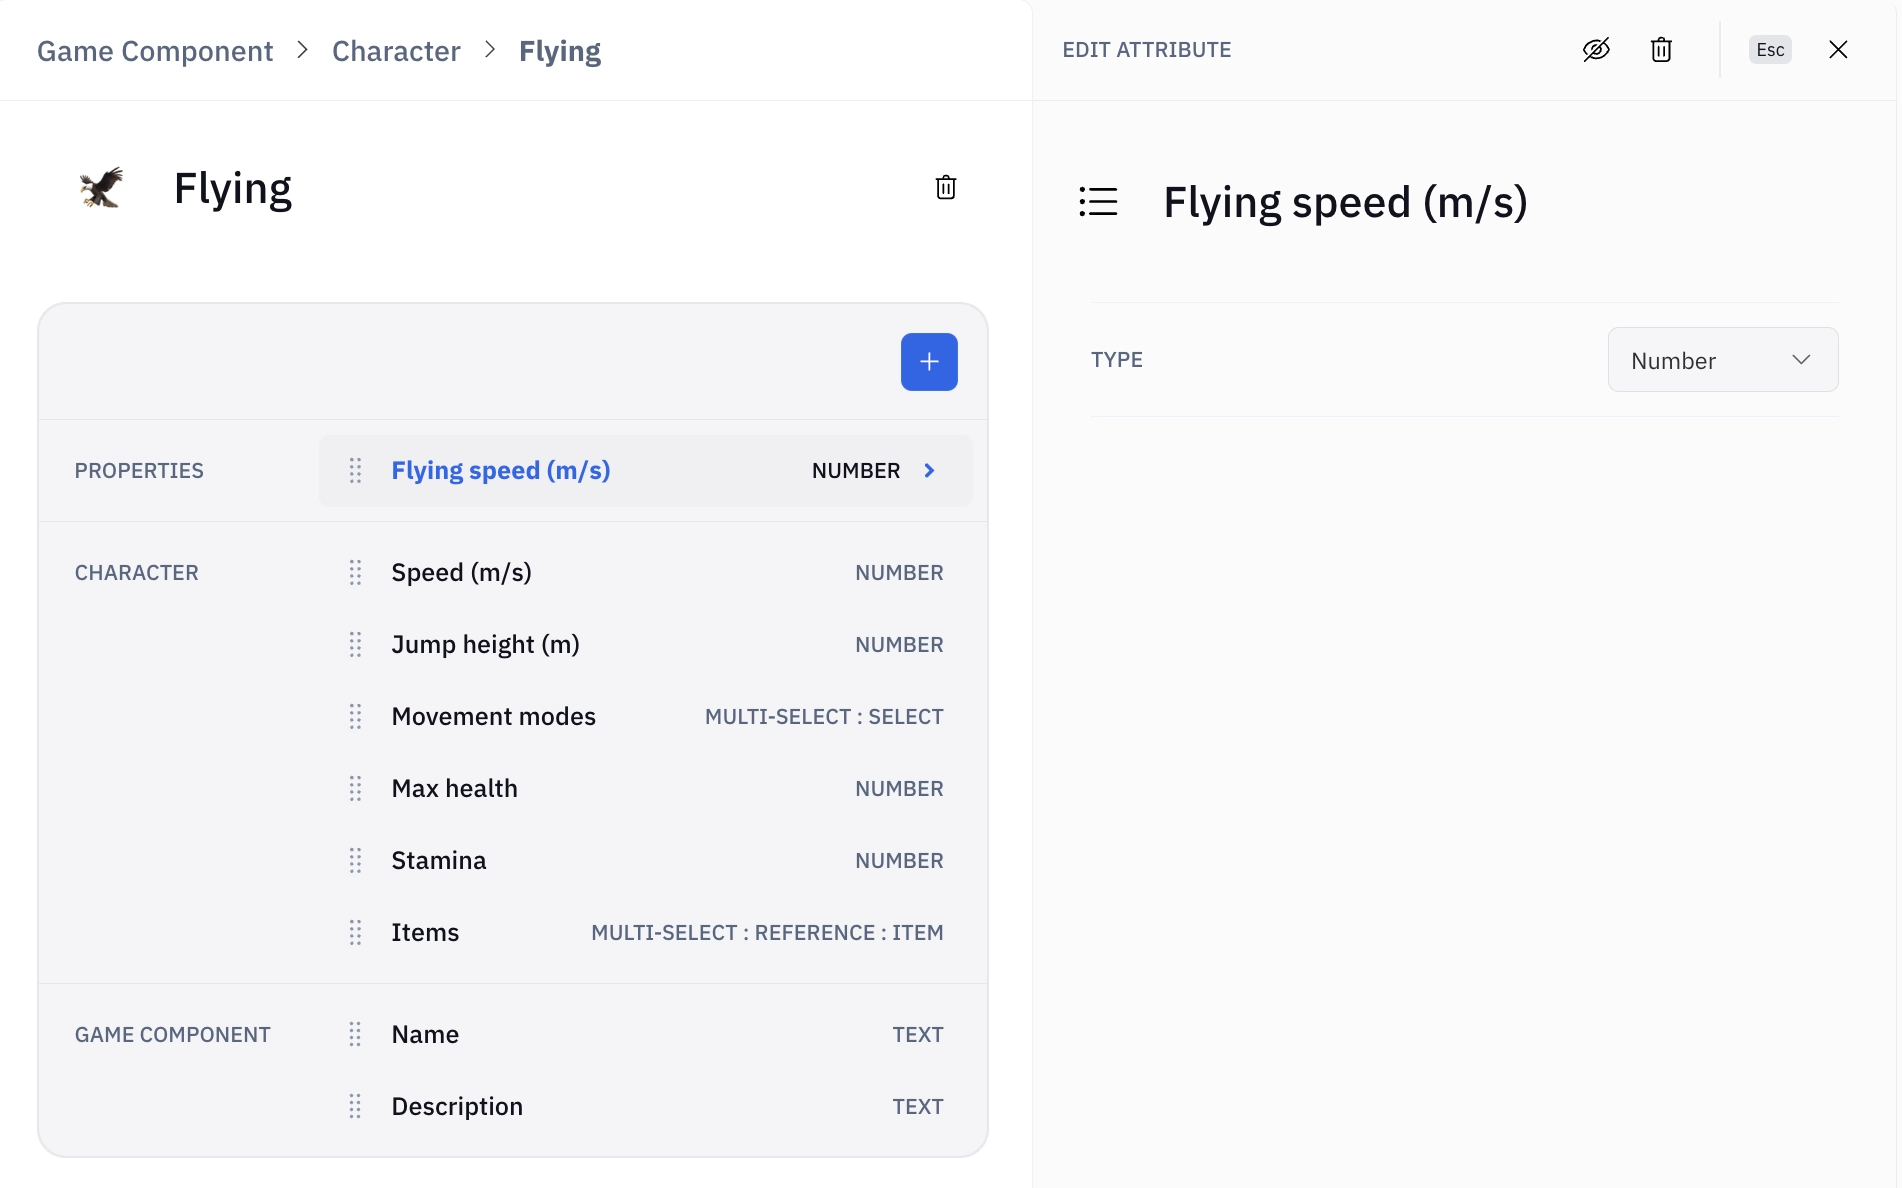Go to Game Component in breadcrumb
Image resolution: width=1902 pixels, height=1188 pixels.
click(155, 51)
